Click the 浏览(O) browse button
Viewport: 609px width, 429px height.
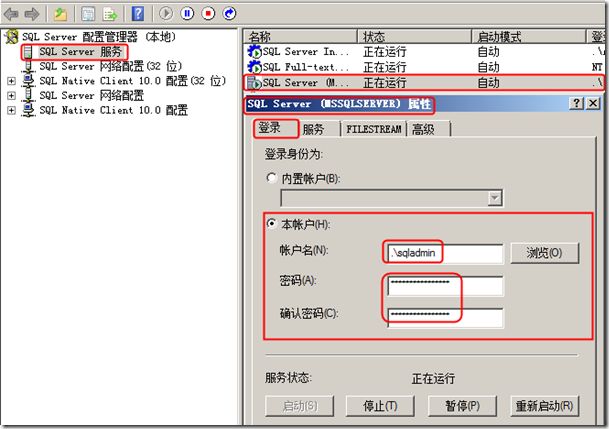coord(545,253)
